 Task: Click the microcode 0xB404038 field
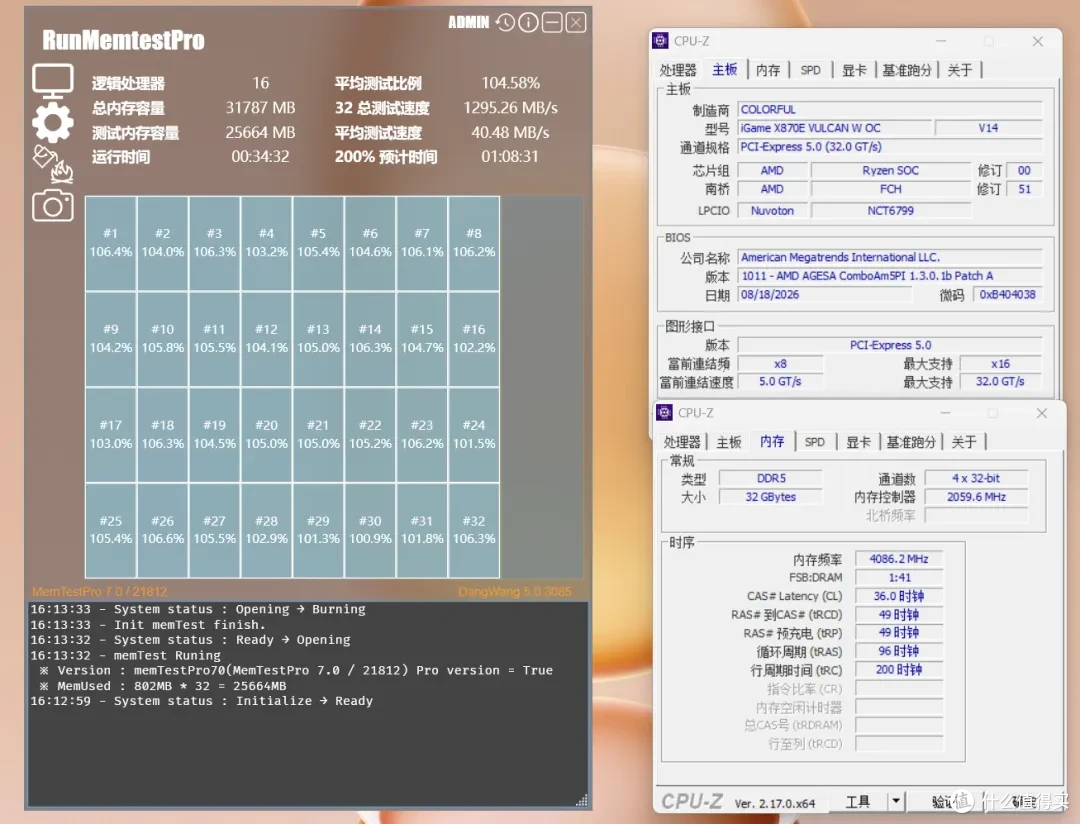click(x=1008, y=294)
